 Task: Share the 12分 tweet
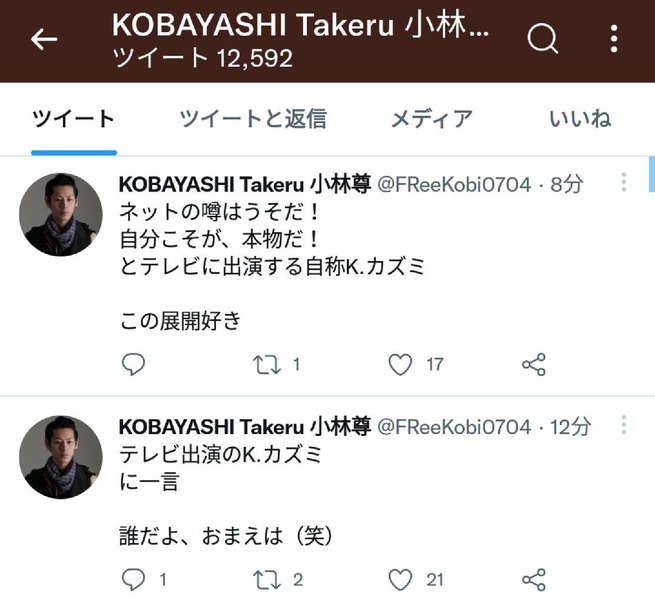click(x=534, y=579)
